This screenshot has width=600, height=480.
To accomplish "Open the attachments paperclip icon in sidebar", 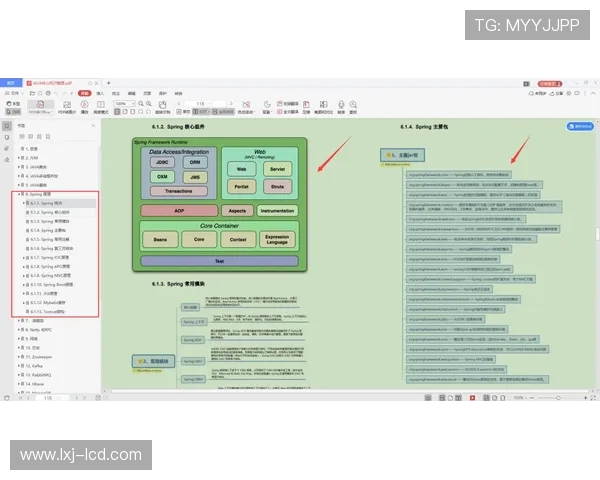I will click(x=7, y=149).
